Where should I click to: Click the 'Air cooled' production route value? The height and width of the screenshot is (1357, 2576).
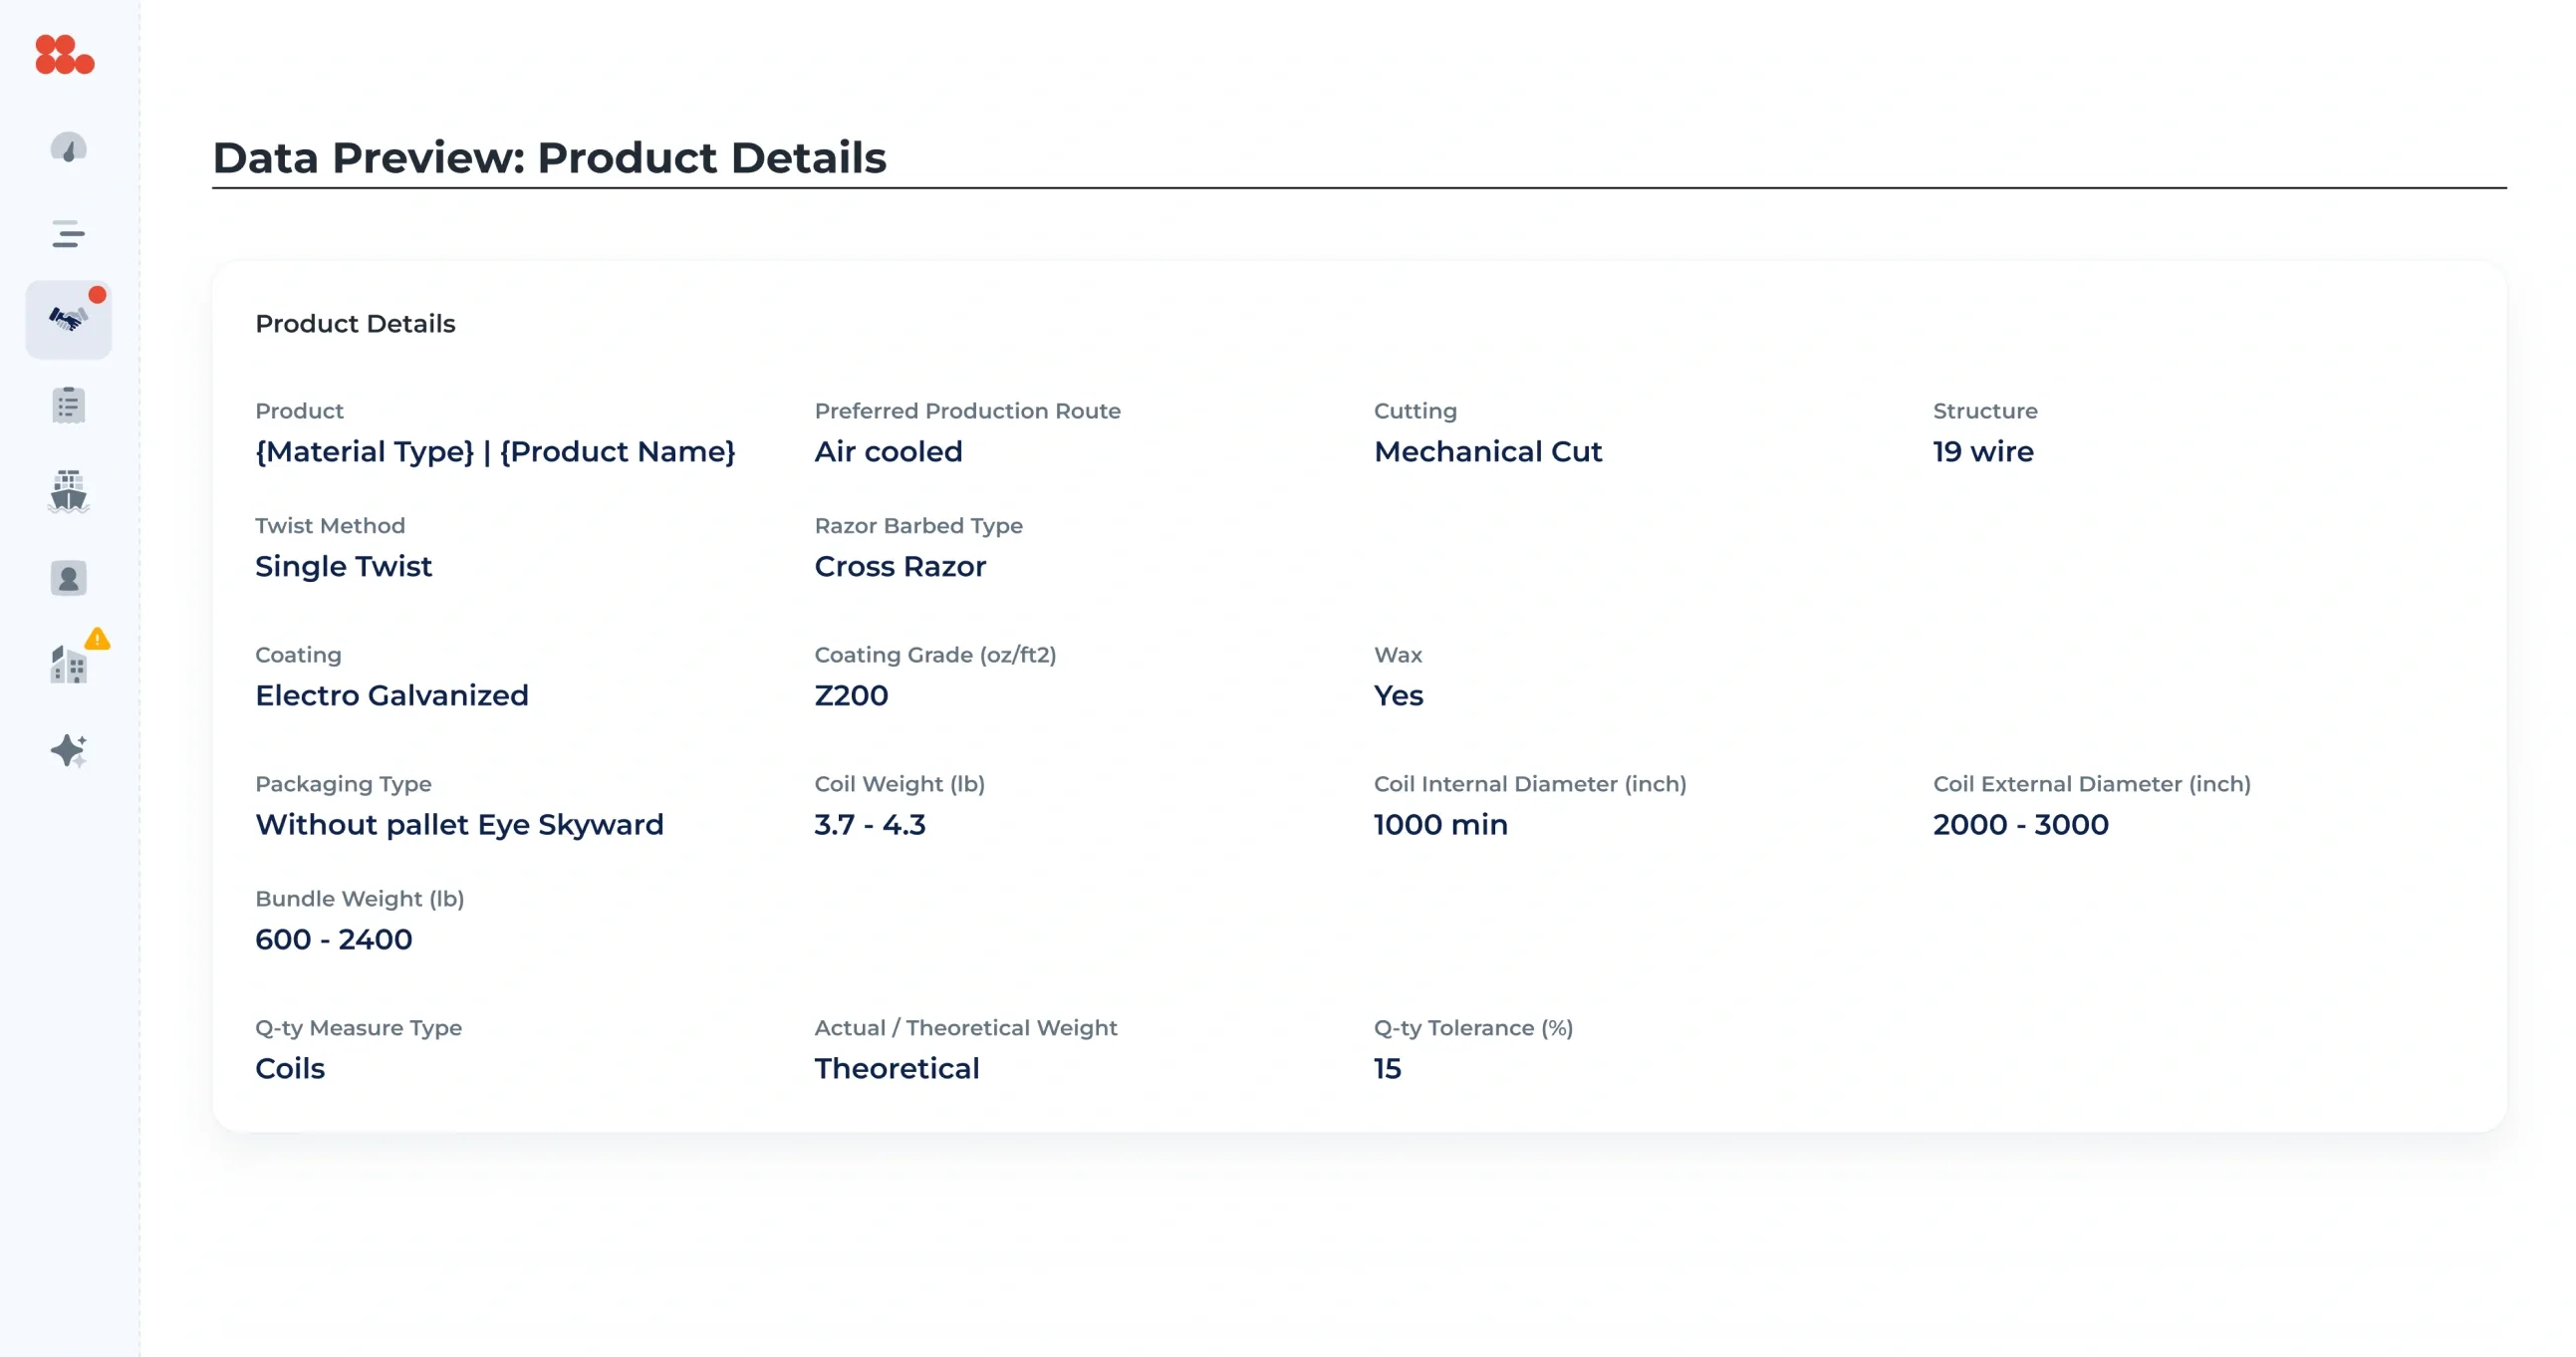(x=888, y=452)
